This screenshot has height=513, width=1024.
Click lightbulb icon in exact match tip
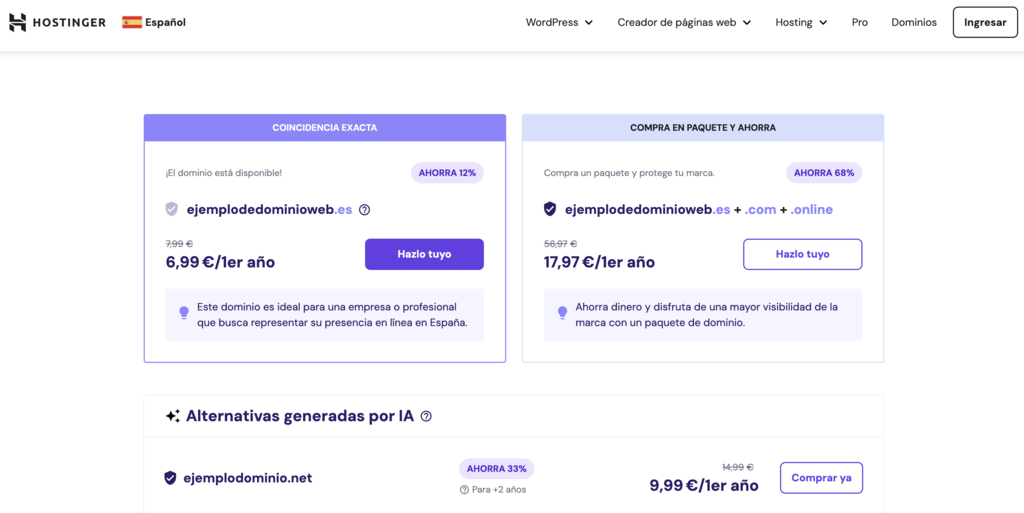click(184, 313)
